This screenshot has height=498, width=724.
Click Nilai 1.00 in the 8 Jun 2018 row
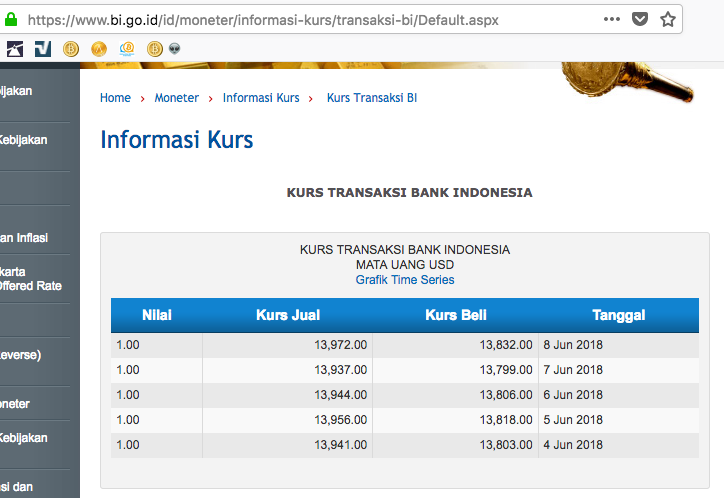pyautogui.click(x=128, y=345)
